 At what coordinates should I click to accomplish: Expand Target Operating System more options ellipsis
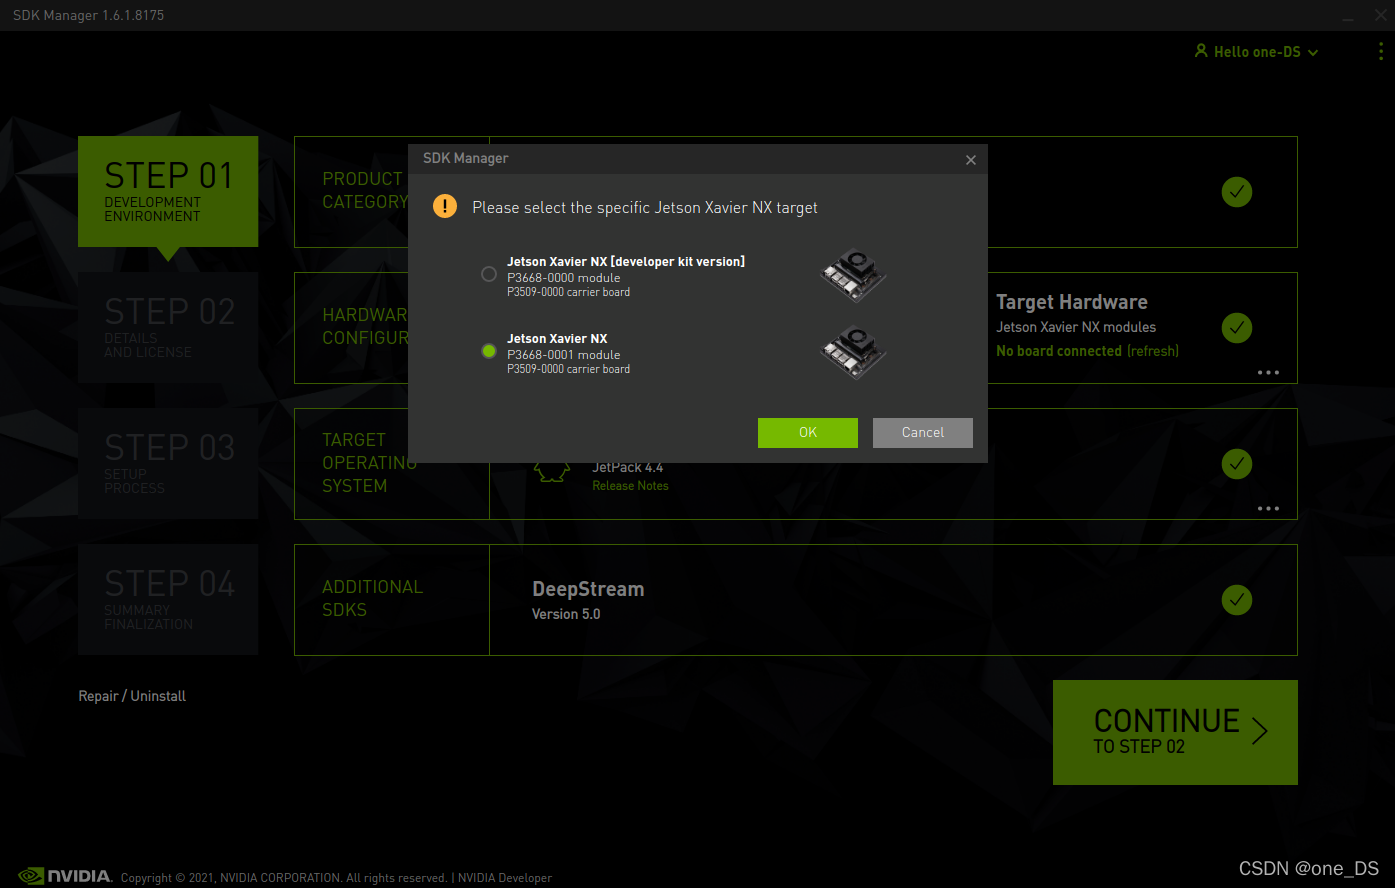(x=1268, y=508)
